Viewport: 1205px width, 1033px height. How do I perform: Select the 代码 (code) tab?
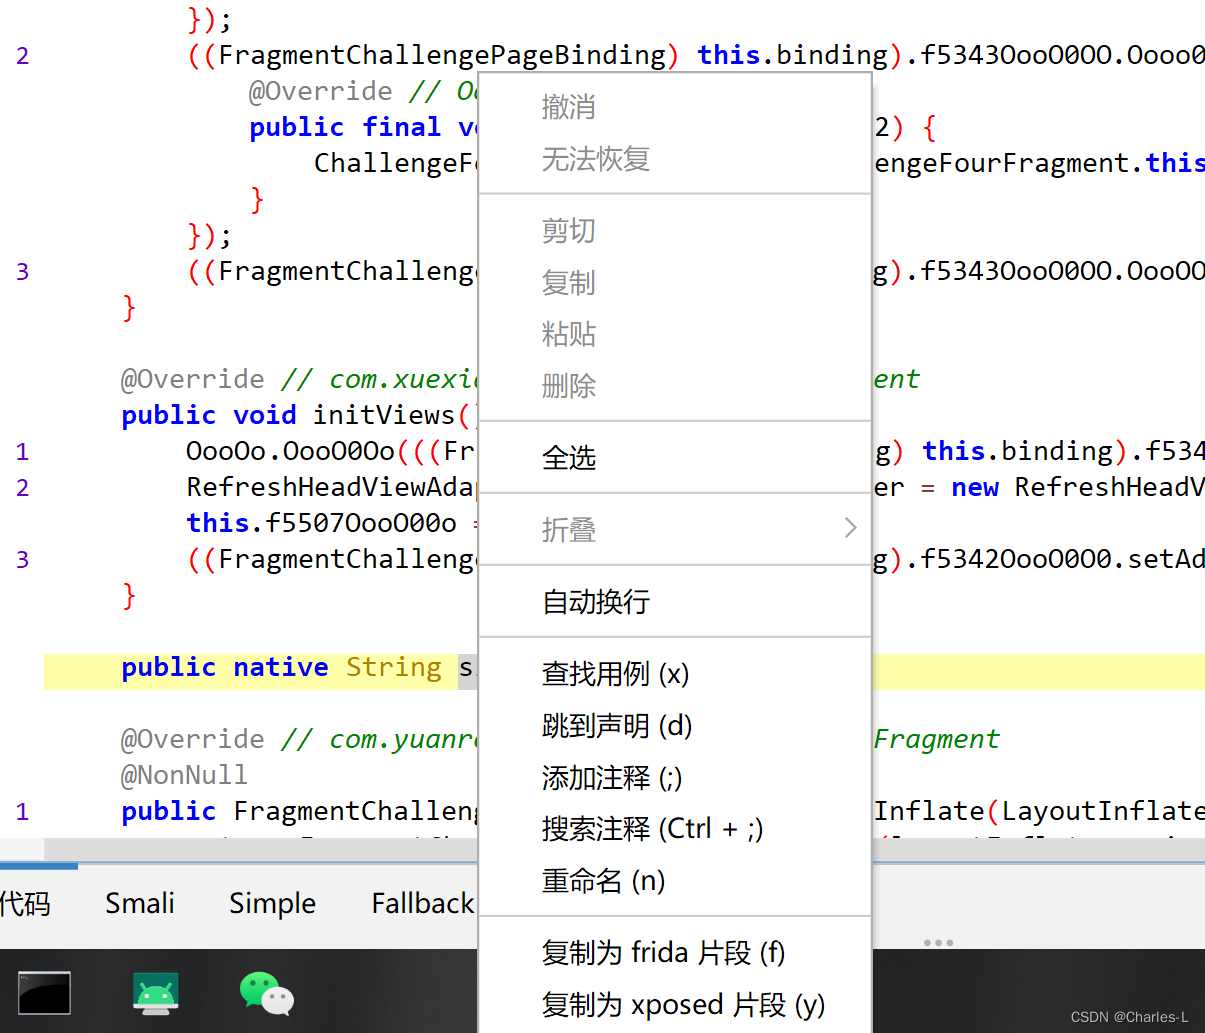tap(27, 903)
